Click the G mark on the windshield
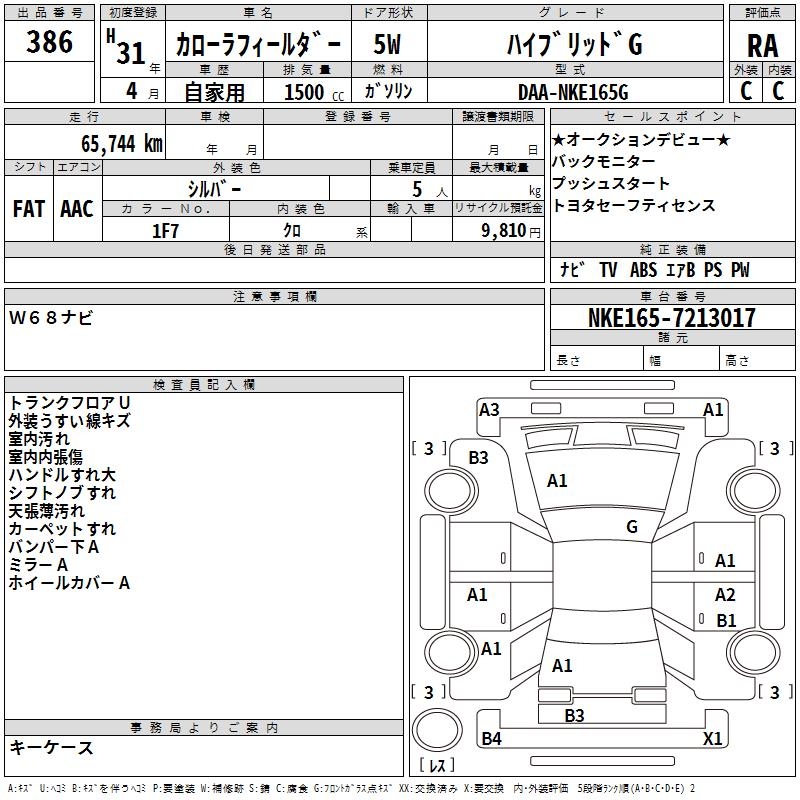The image size is (800, 800). pos(632,527)
